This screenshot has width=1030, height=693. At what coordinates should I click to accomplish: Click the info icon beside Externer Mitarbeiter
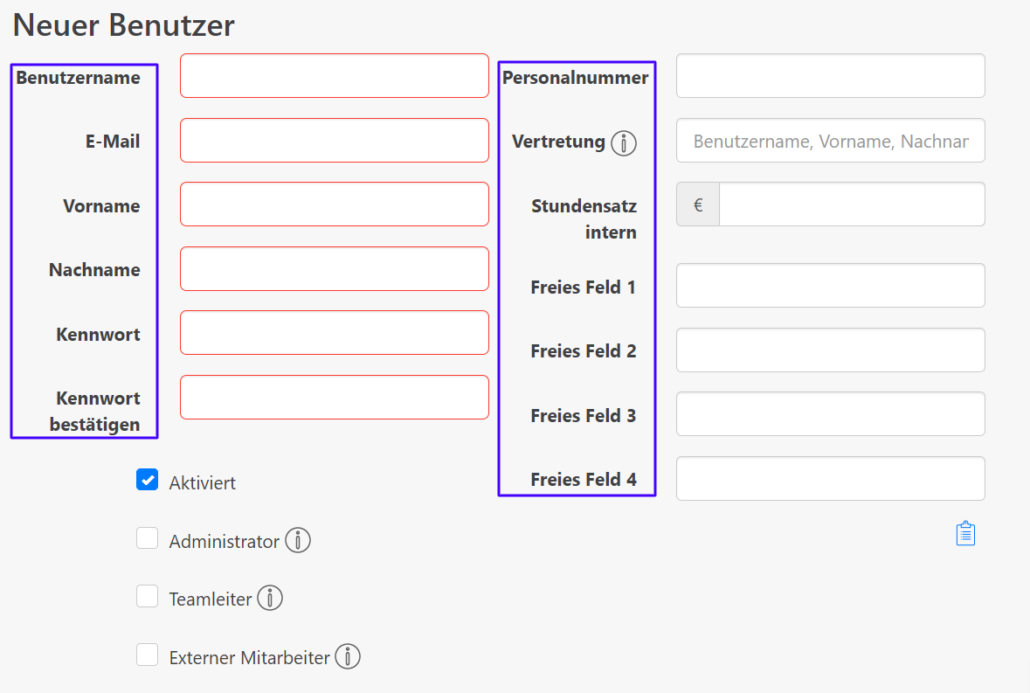coord(347,656)
